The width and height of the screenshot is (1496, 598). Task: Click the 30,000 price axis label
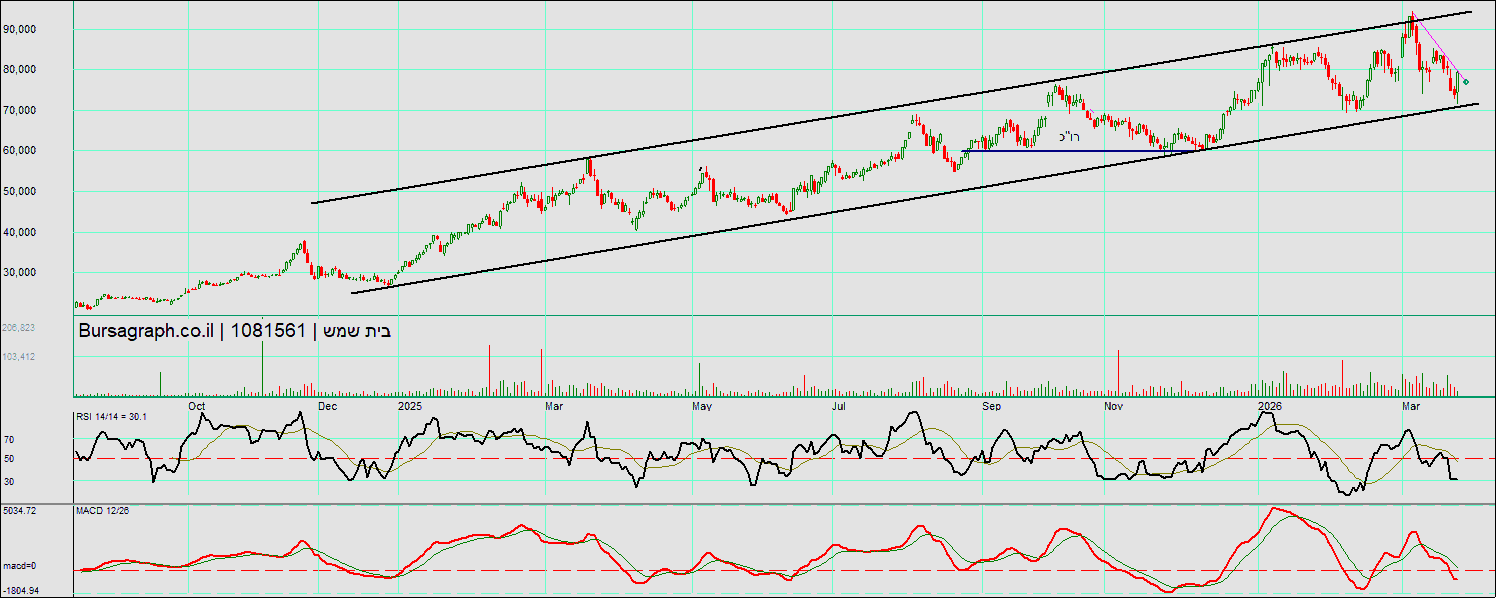(20, 272)
